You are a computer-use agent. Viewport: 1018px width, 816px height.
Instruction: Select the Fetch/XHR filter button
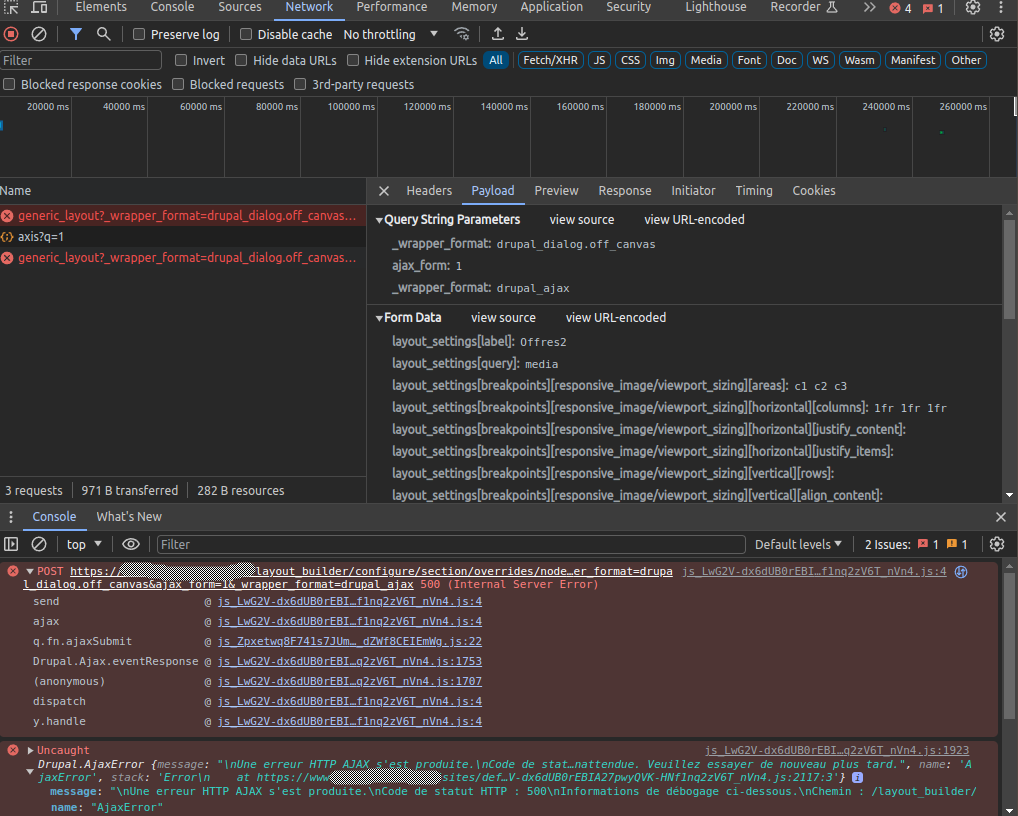pos(550,60)
